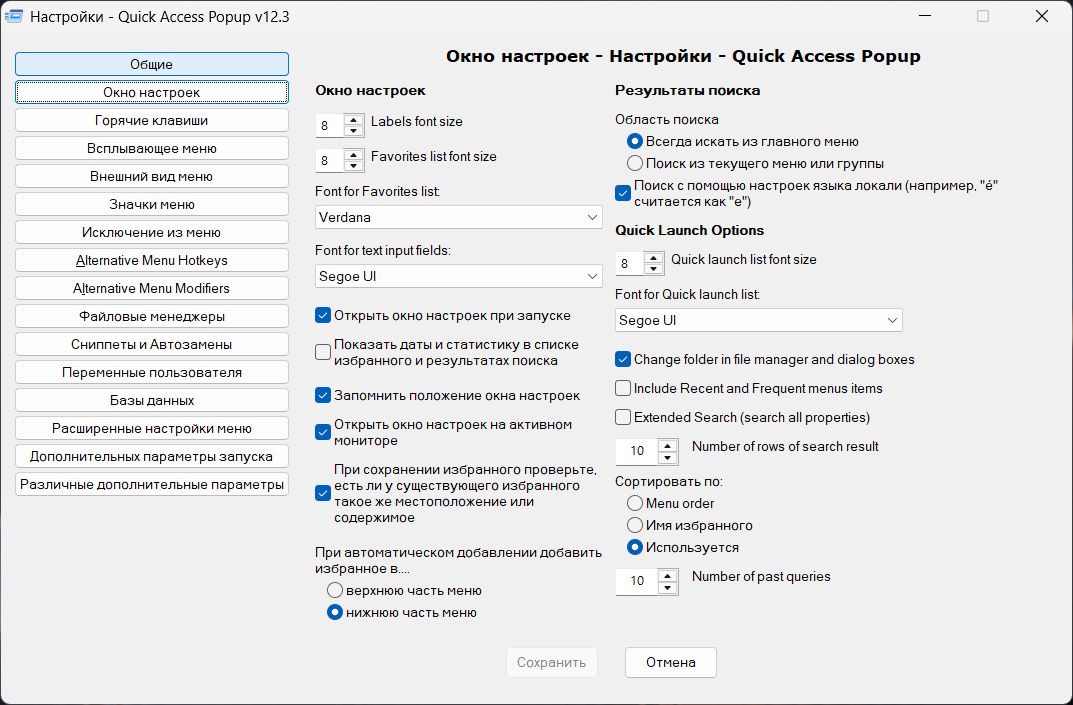Check Extended Search (search all properties)
1073x705 pixels.
(623, 417)
